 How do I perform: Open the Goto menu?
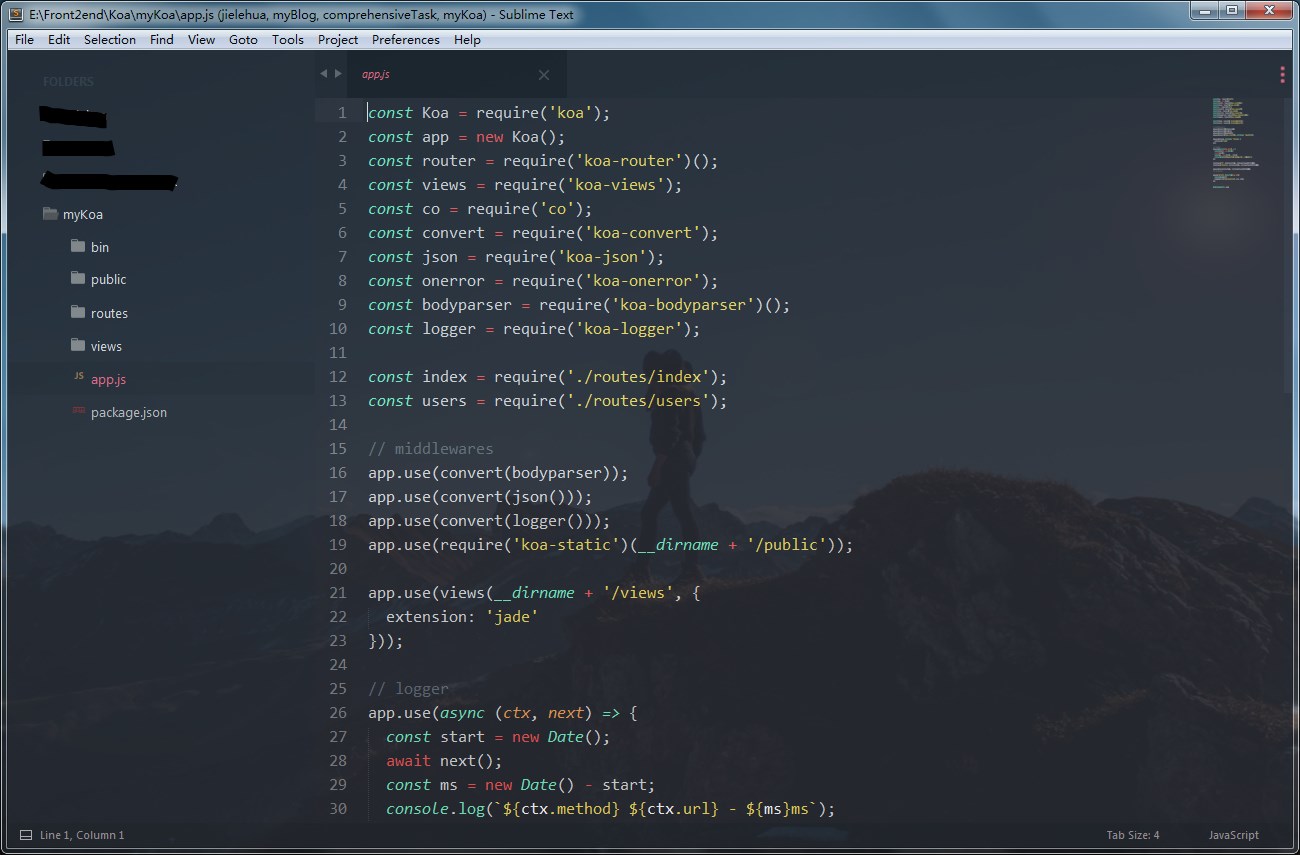(x=243, y=40)
